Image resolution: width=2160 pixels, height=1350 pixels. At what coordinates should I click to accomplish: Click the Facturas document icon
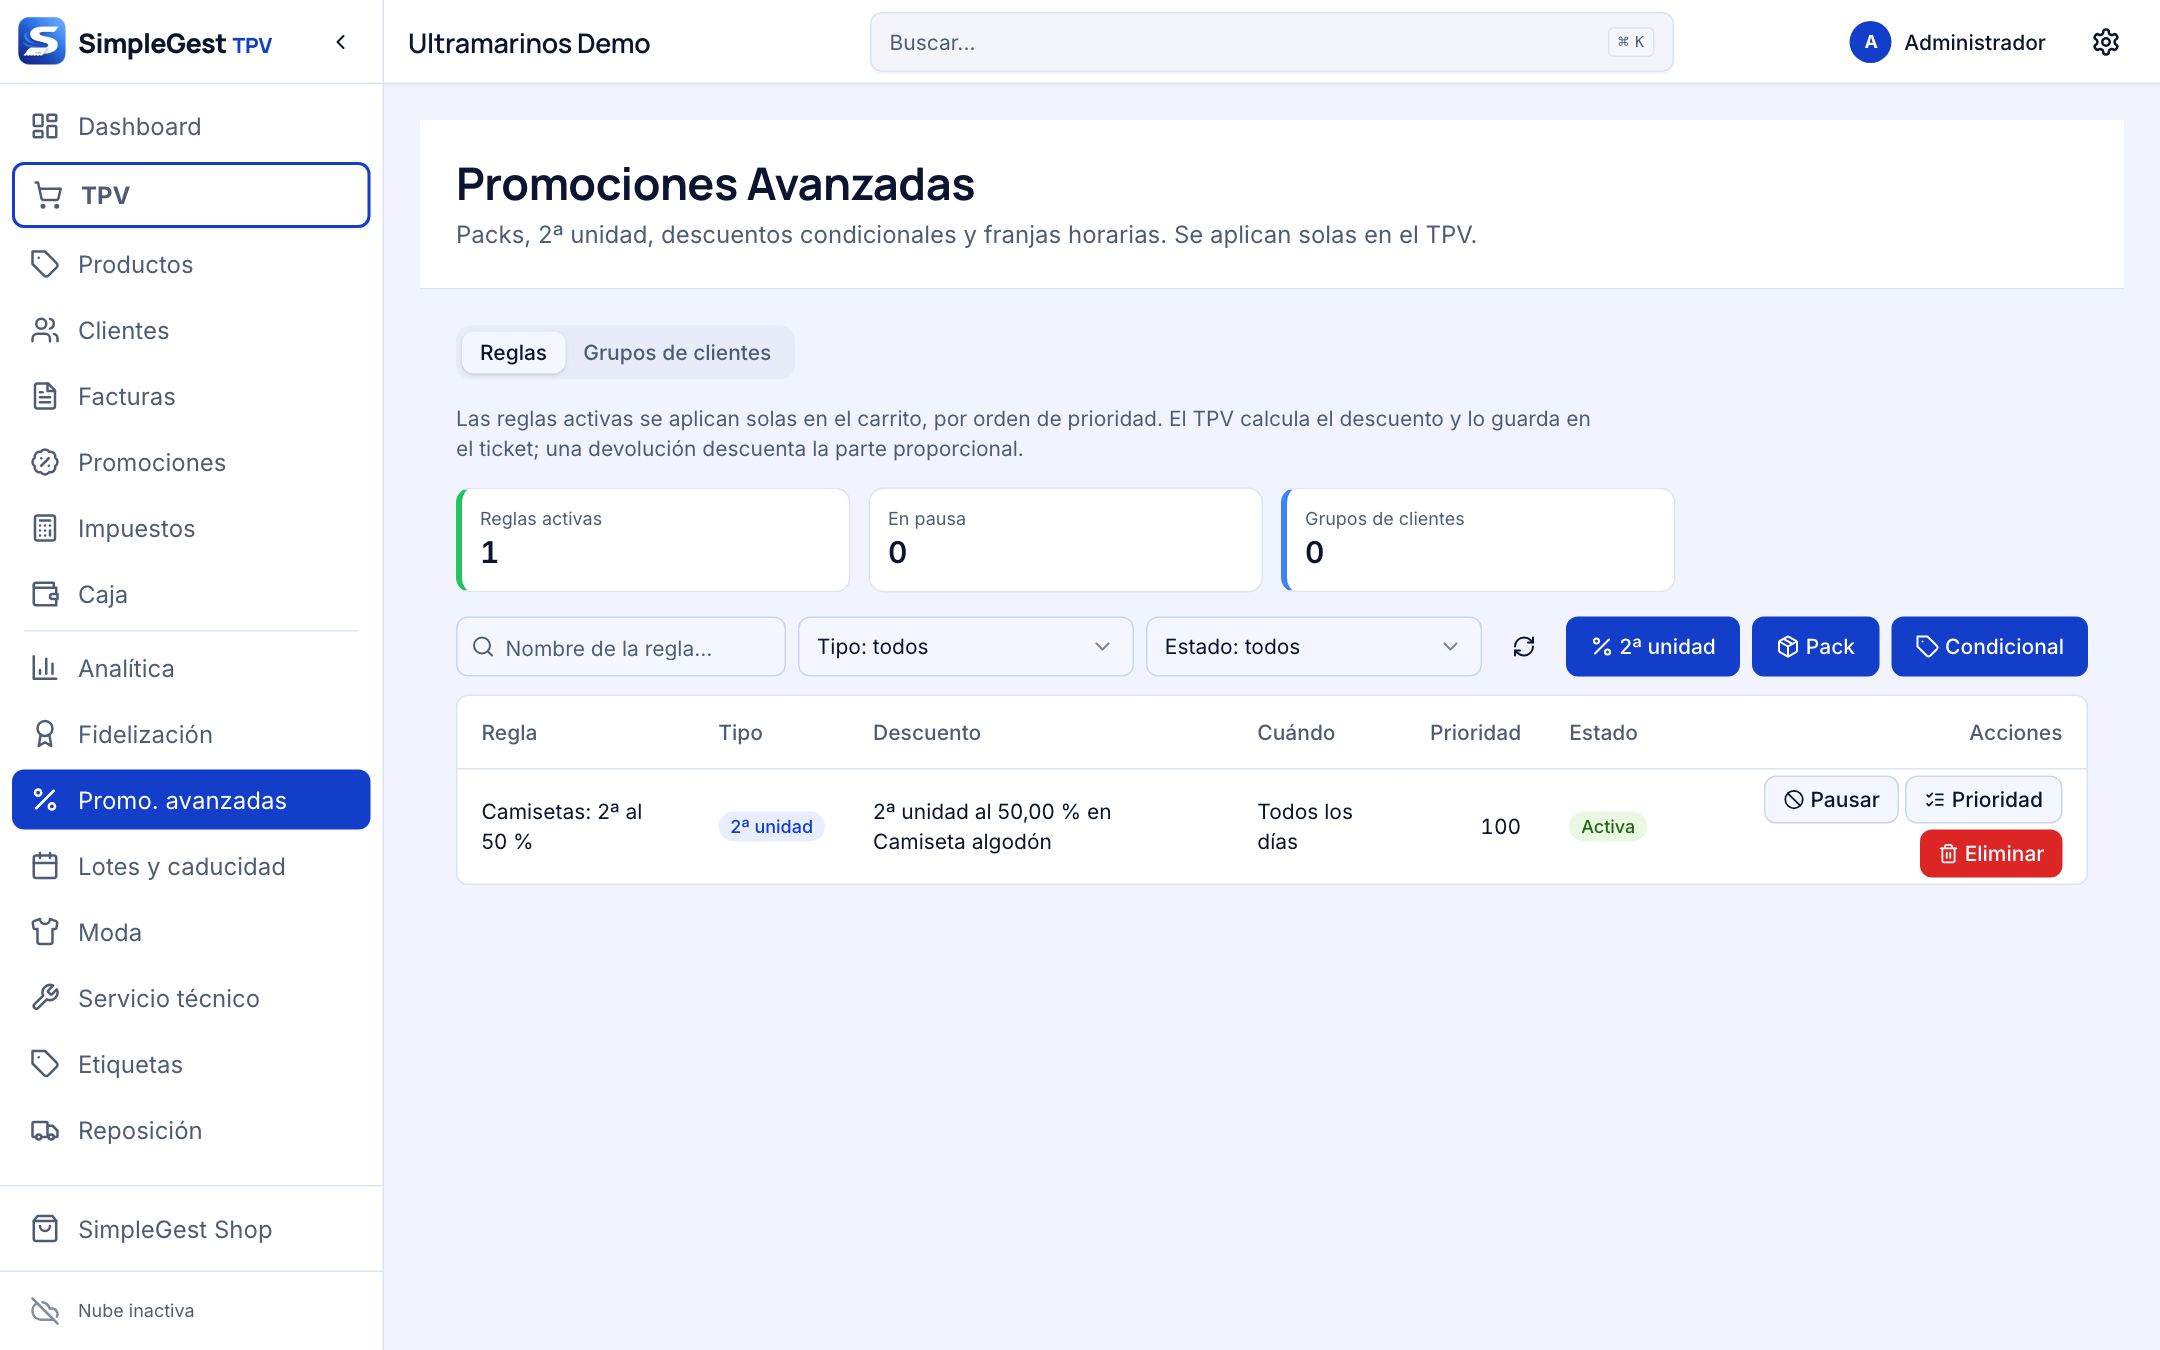45,396
